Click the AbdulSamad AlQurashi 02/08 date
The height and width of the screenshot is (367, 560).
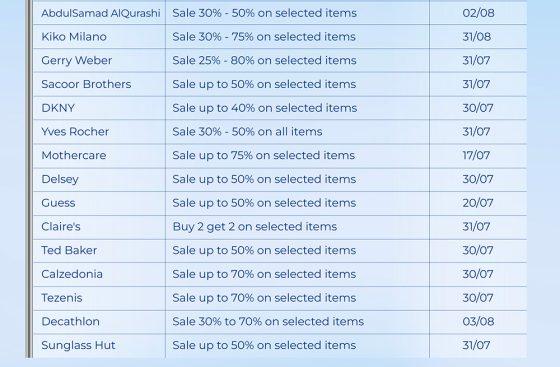(x=478, y=13)
